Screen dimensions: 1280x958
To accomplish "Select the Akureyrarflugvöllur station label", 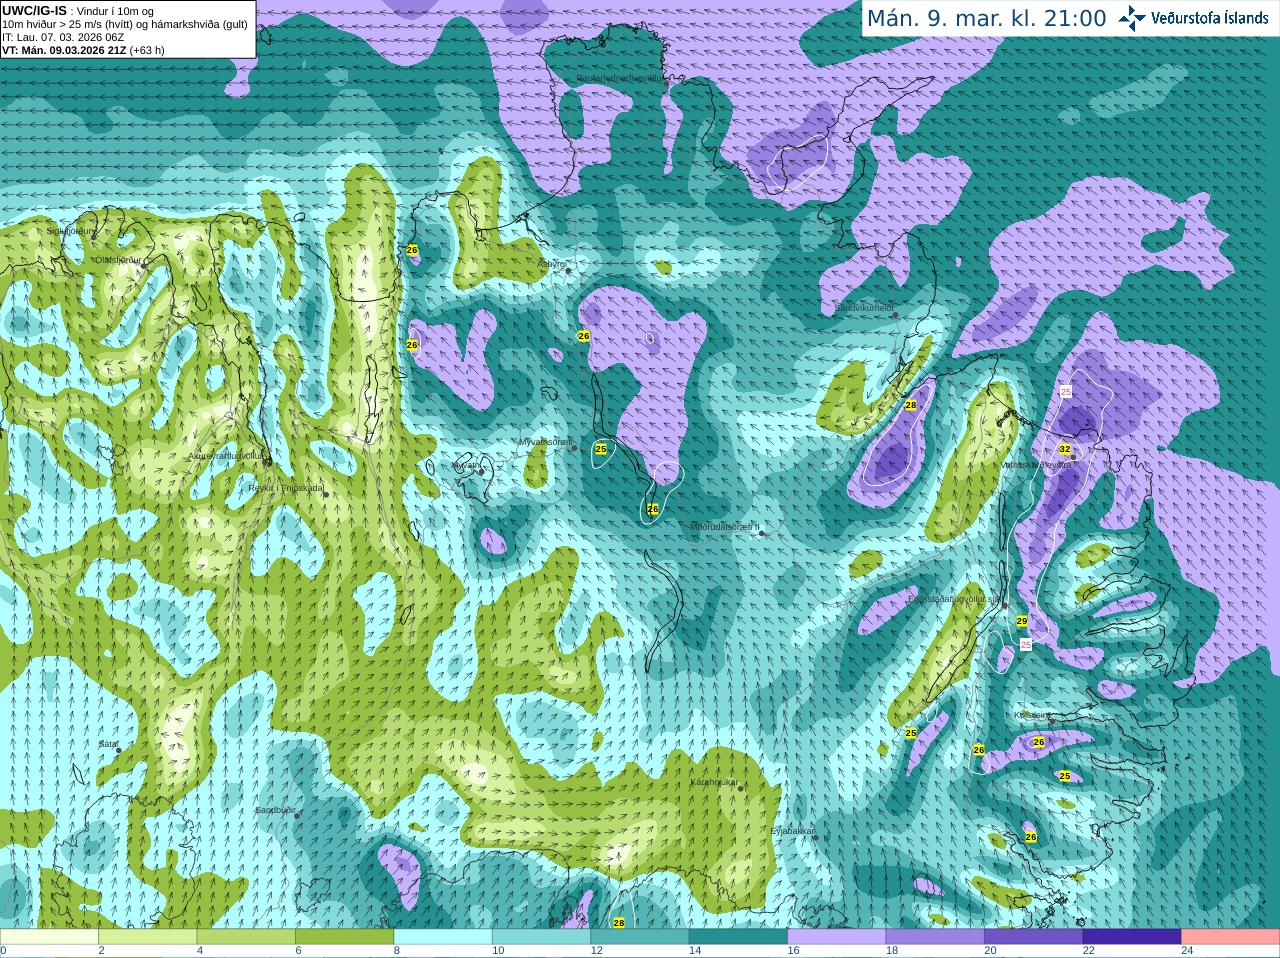I will pos(228,456).
